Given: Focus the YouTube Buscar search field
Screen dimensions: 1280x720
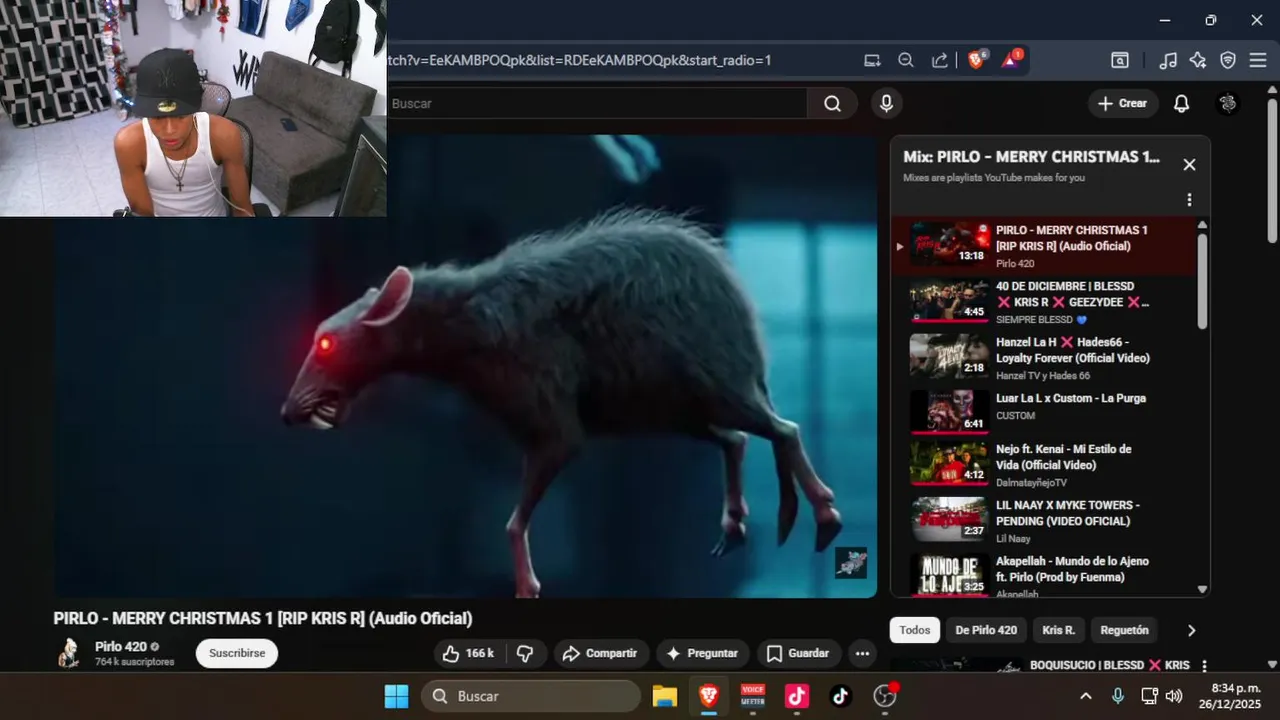Looking at the screenshot, I should coord(597,103).
